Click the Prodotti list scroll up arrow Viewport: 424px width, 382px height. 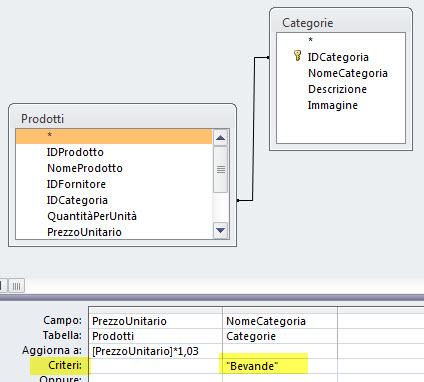click(x=220, y=138)
